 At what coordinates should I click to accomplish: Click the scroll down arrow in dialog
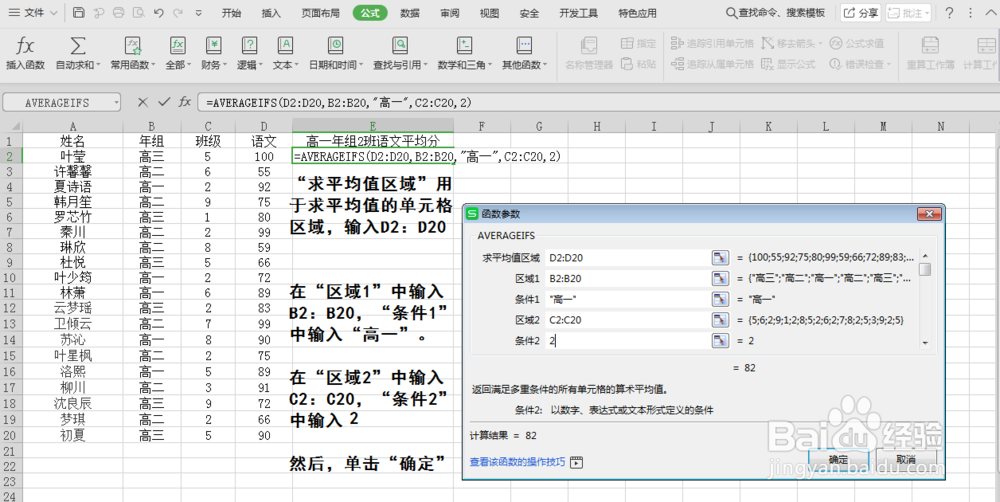coord(925,343)
